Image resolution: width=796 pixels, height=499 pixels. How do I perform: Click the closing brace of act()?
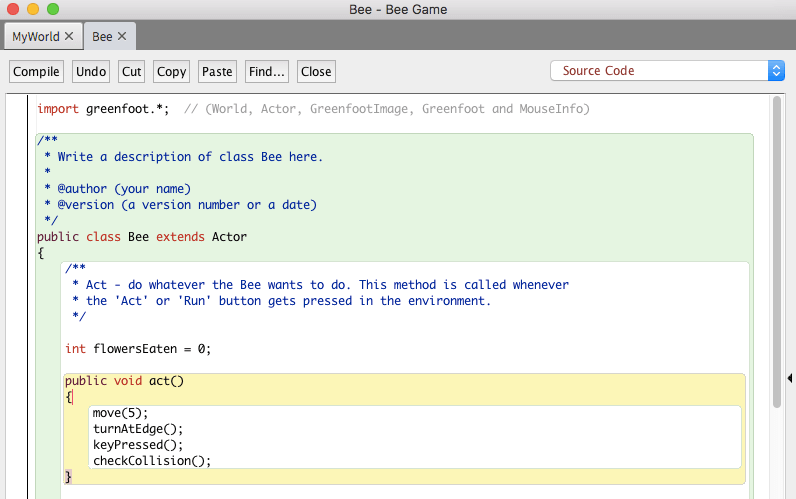[69, 477]
